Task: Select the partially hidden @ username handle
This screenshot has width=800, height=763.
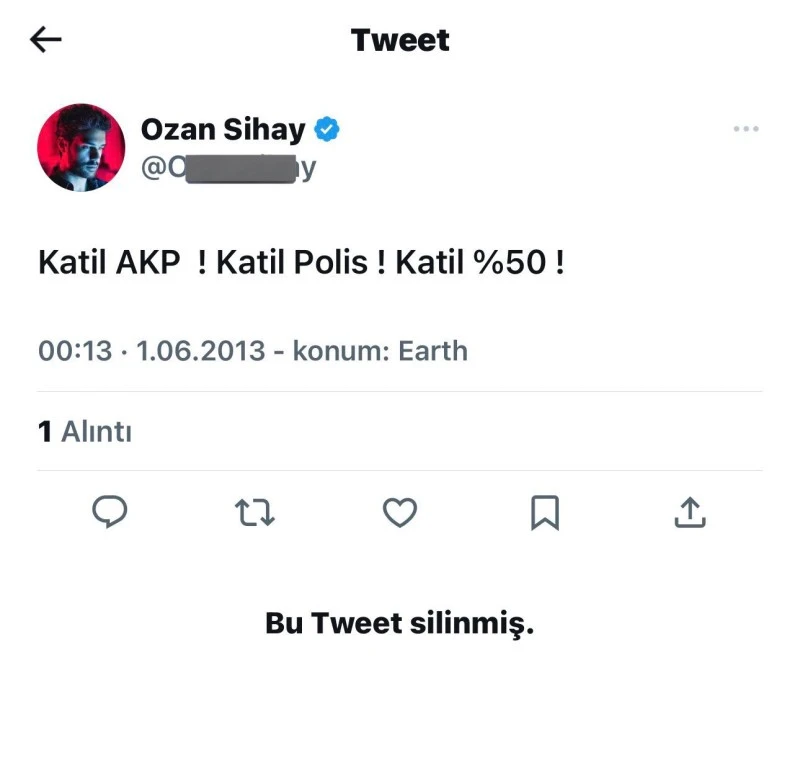Action: 228,167
